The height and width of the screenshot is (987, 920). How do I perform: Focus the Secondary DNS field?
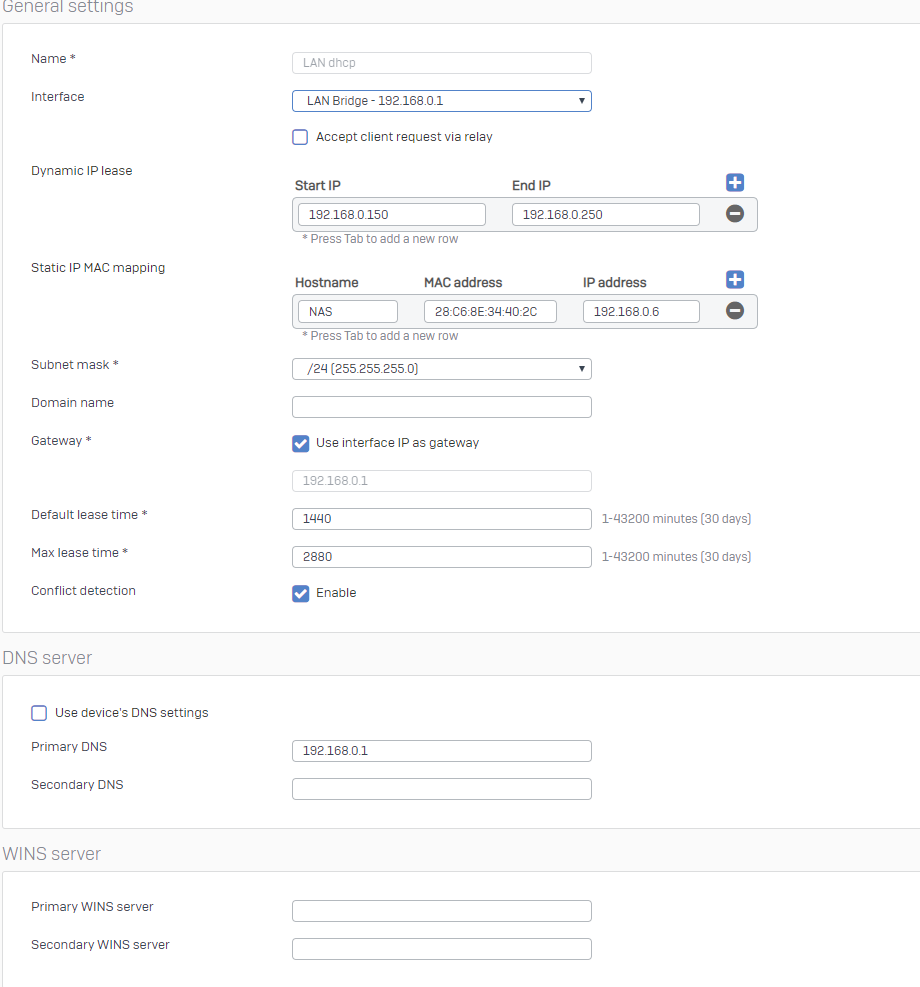point(442,789)
